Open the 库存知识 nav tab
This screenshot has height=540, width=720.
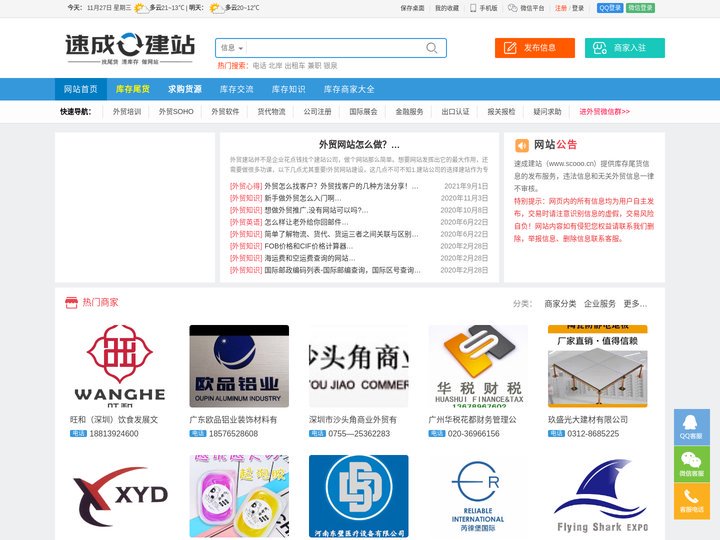click(288, 89)
